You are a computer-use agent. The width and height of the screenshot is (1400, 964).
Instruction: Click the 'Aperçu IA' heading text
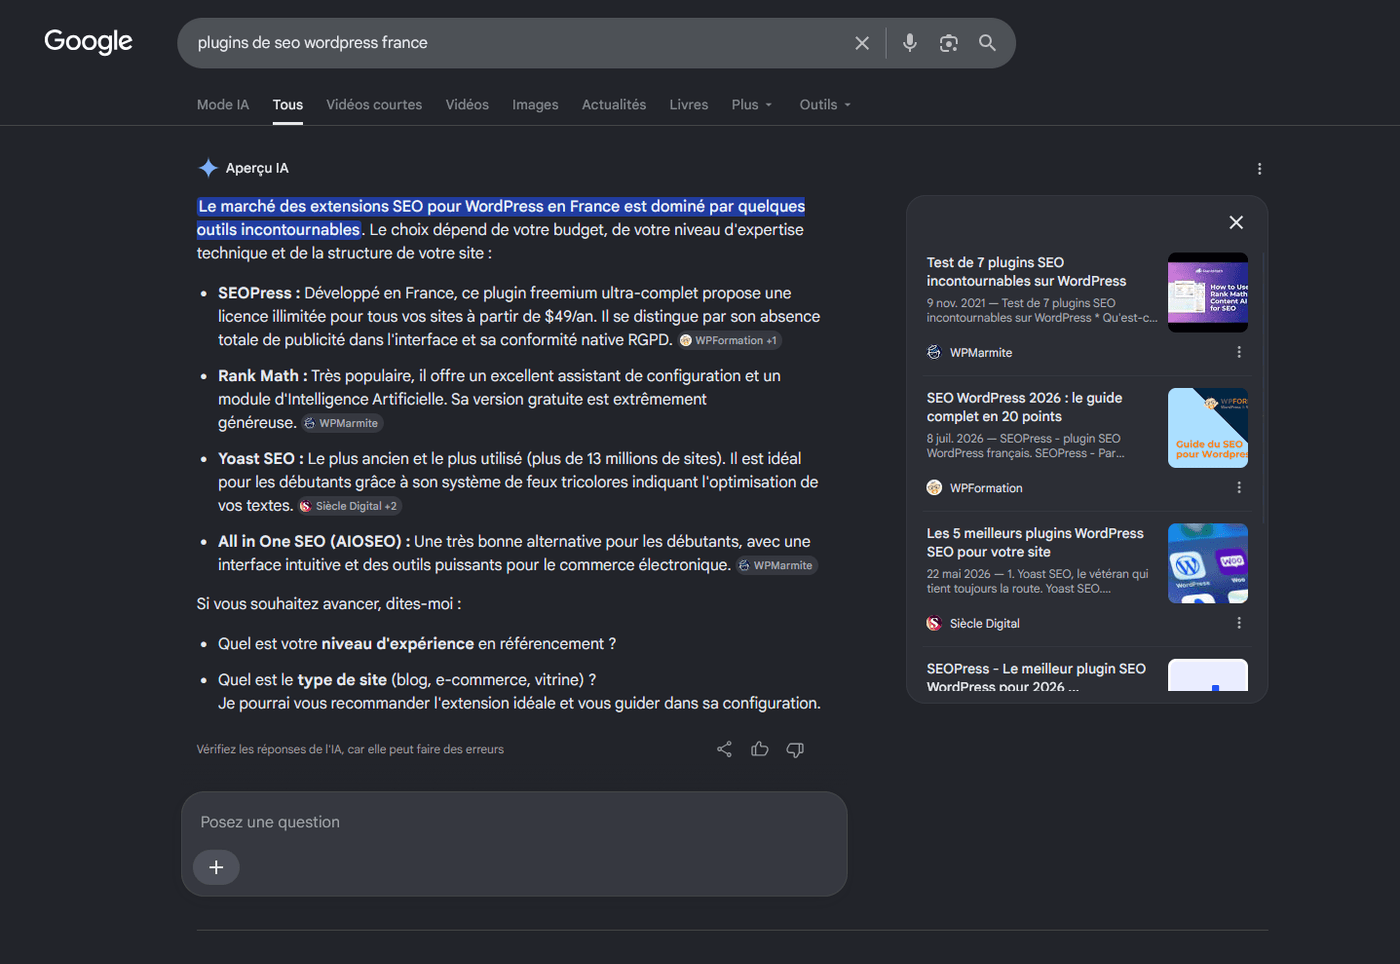tap(257, 168)
